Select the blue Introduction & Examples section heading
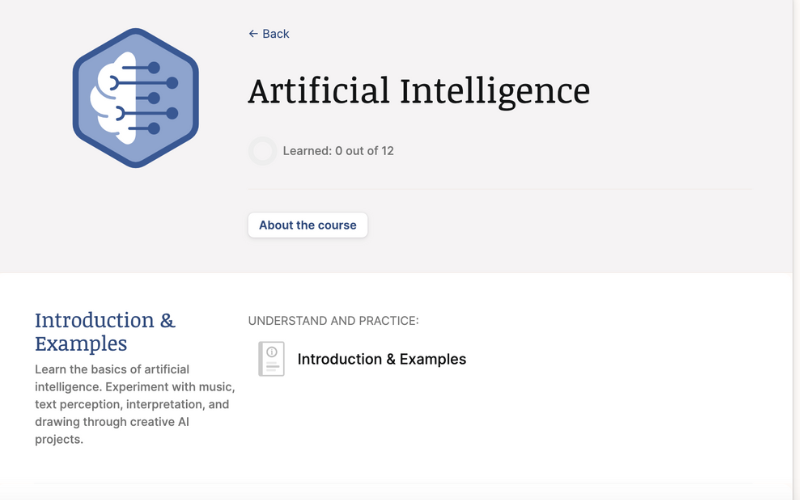 [x=105, y=331]
